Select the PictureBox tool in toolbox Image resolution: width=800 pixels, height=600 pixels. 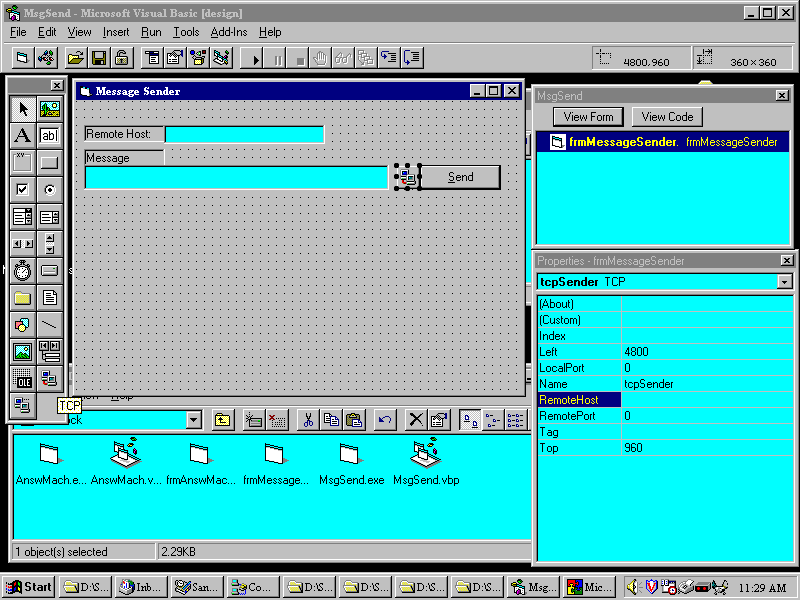[49, 109]
